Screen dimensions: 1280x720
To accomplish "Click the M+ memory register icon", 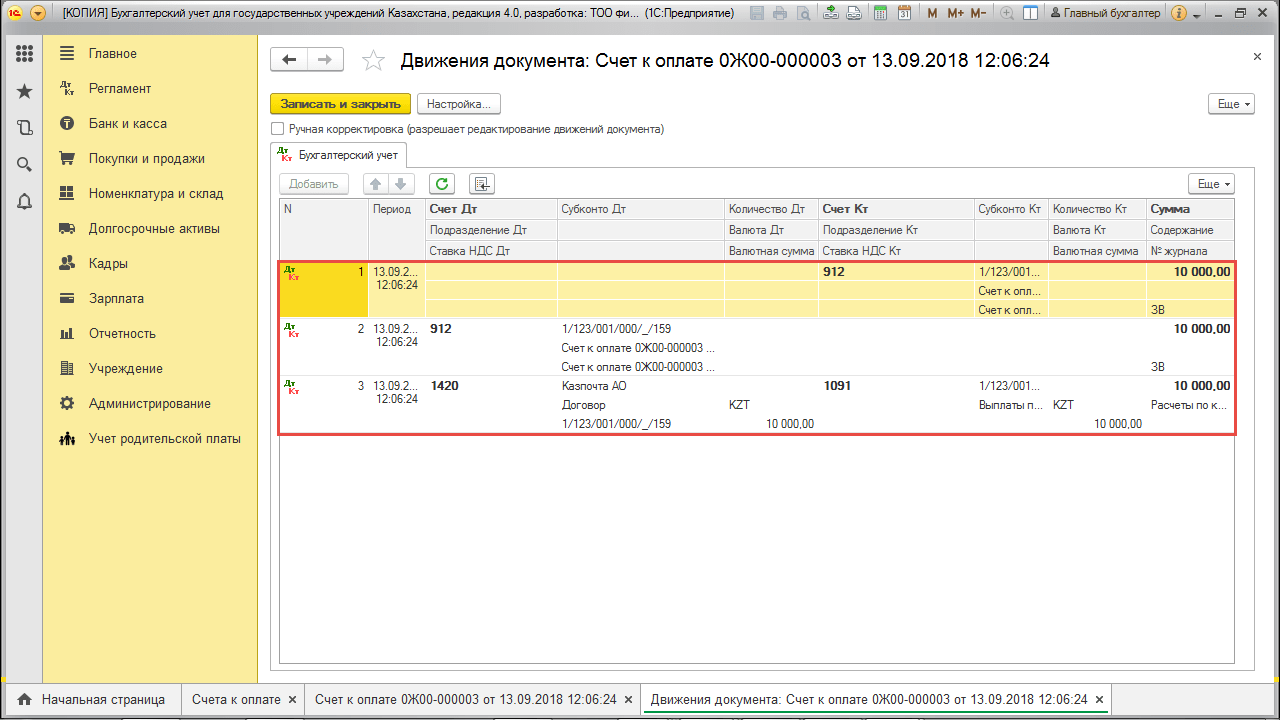I will pos(955,13).
